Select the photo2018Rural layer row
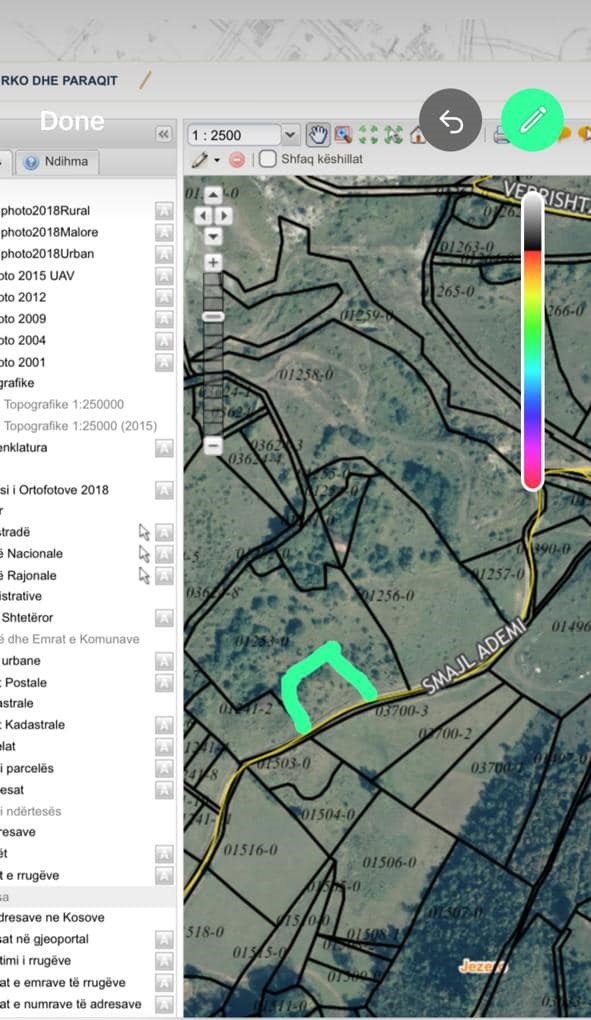This screenshot has width=591, height=1020. click(x=46, y=211)
